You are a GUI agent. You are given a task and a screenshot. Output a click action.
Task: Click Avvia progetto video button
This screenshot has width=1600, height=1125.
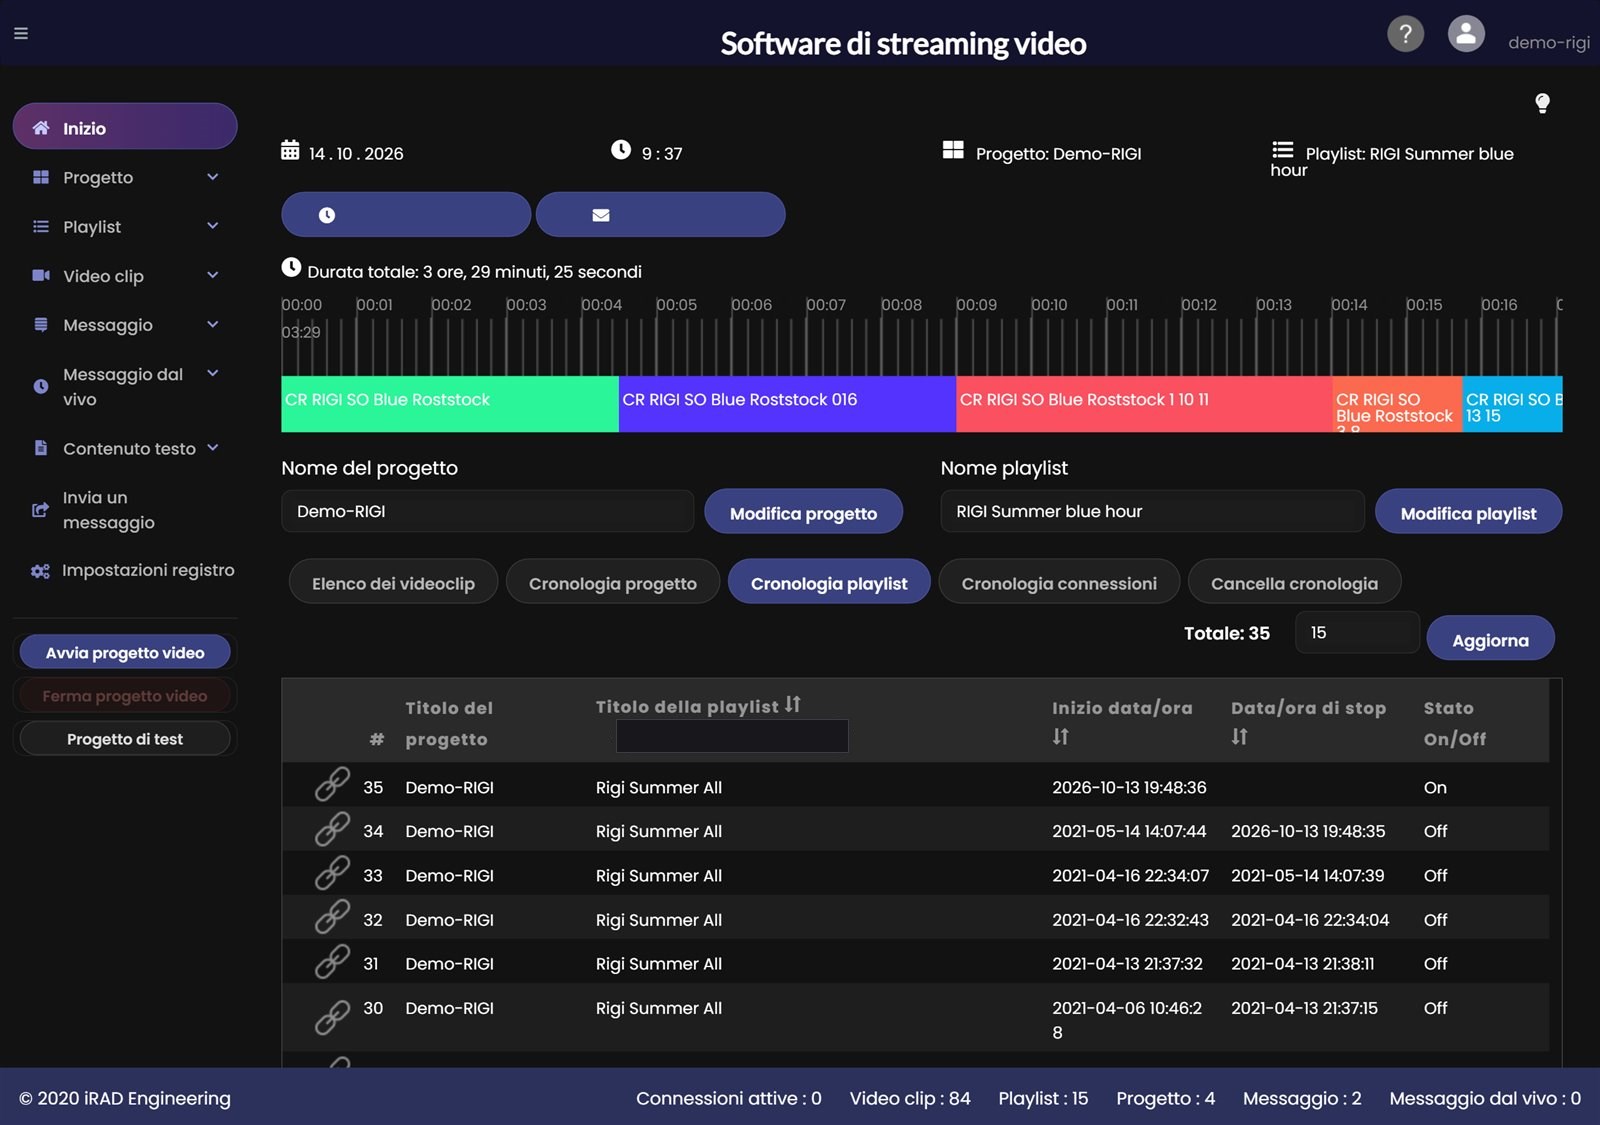pyautogui.click(x=125, y=652)
